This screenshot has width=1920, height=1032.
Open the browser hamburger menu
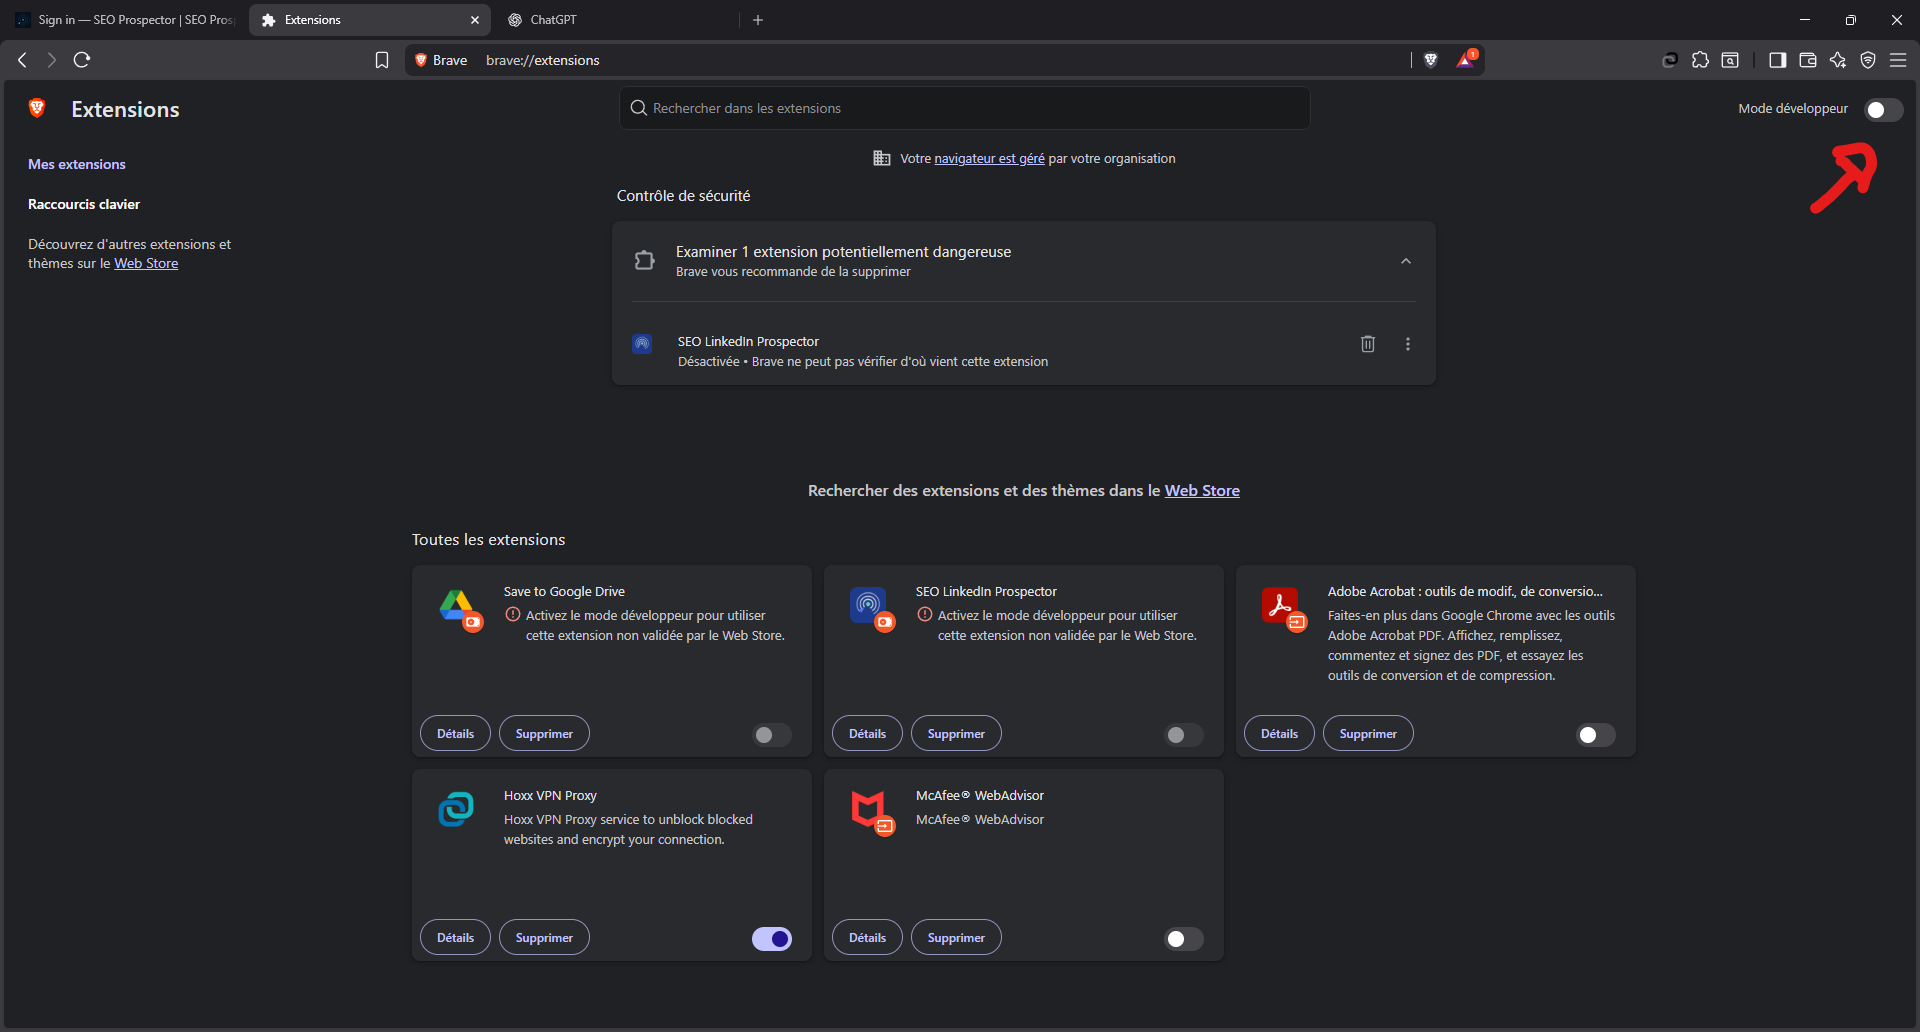point(1899,60)
